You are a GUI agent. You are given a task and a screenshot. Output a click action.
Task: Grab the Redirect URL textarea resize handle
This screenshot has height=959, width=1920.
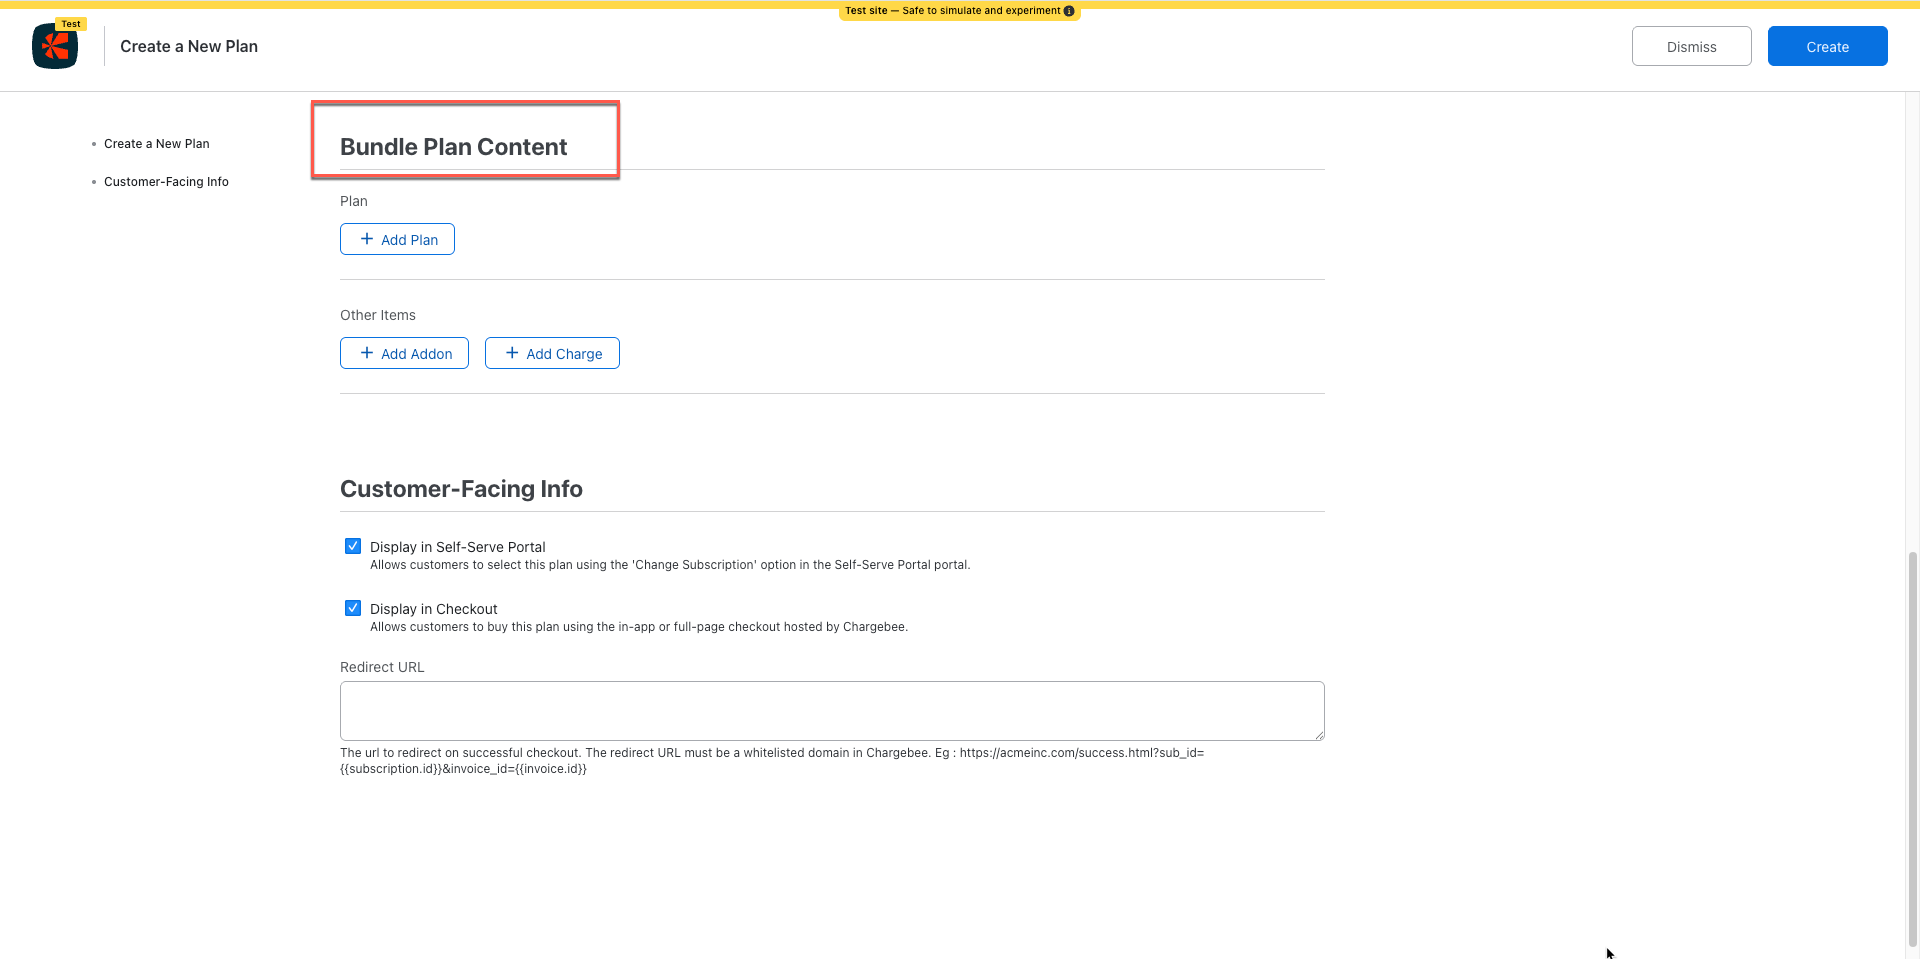point(1319,735)
